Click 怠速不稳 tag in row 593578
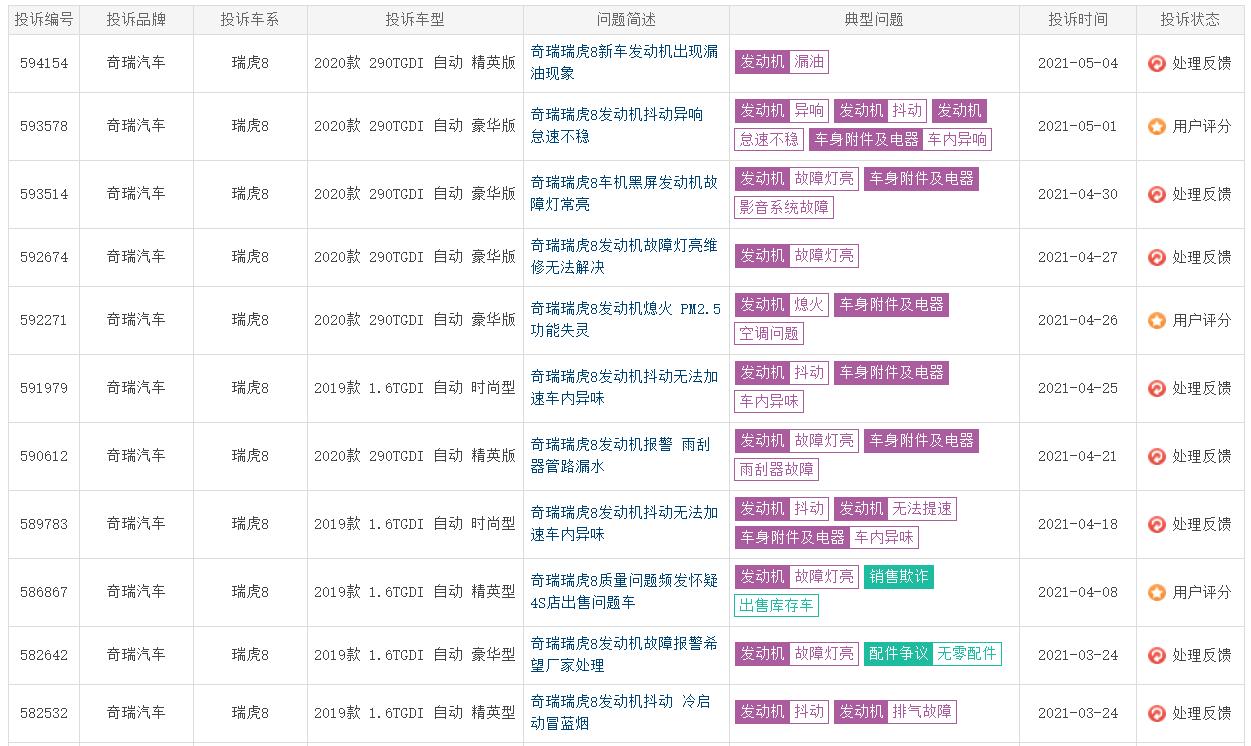Viewport: 1251px width, 746px height. tap(769, 139)
